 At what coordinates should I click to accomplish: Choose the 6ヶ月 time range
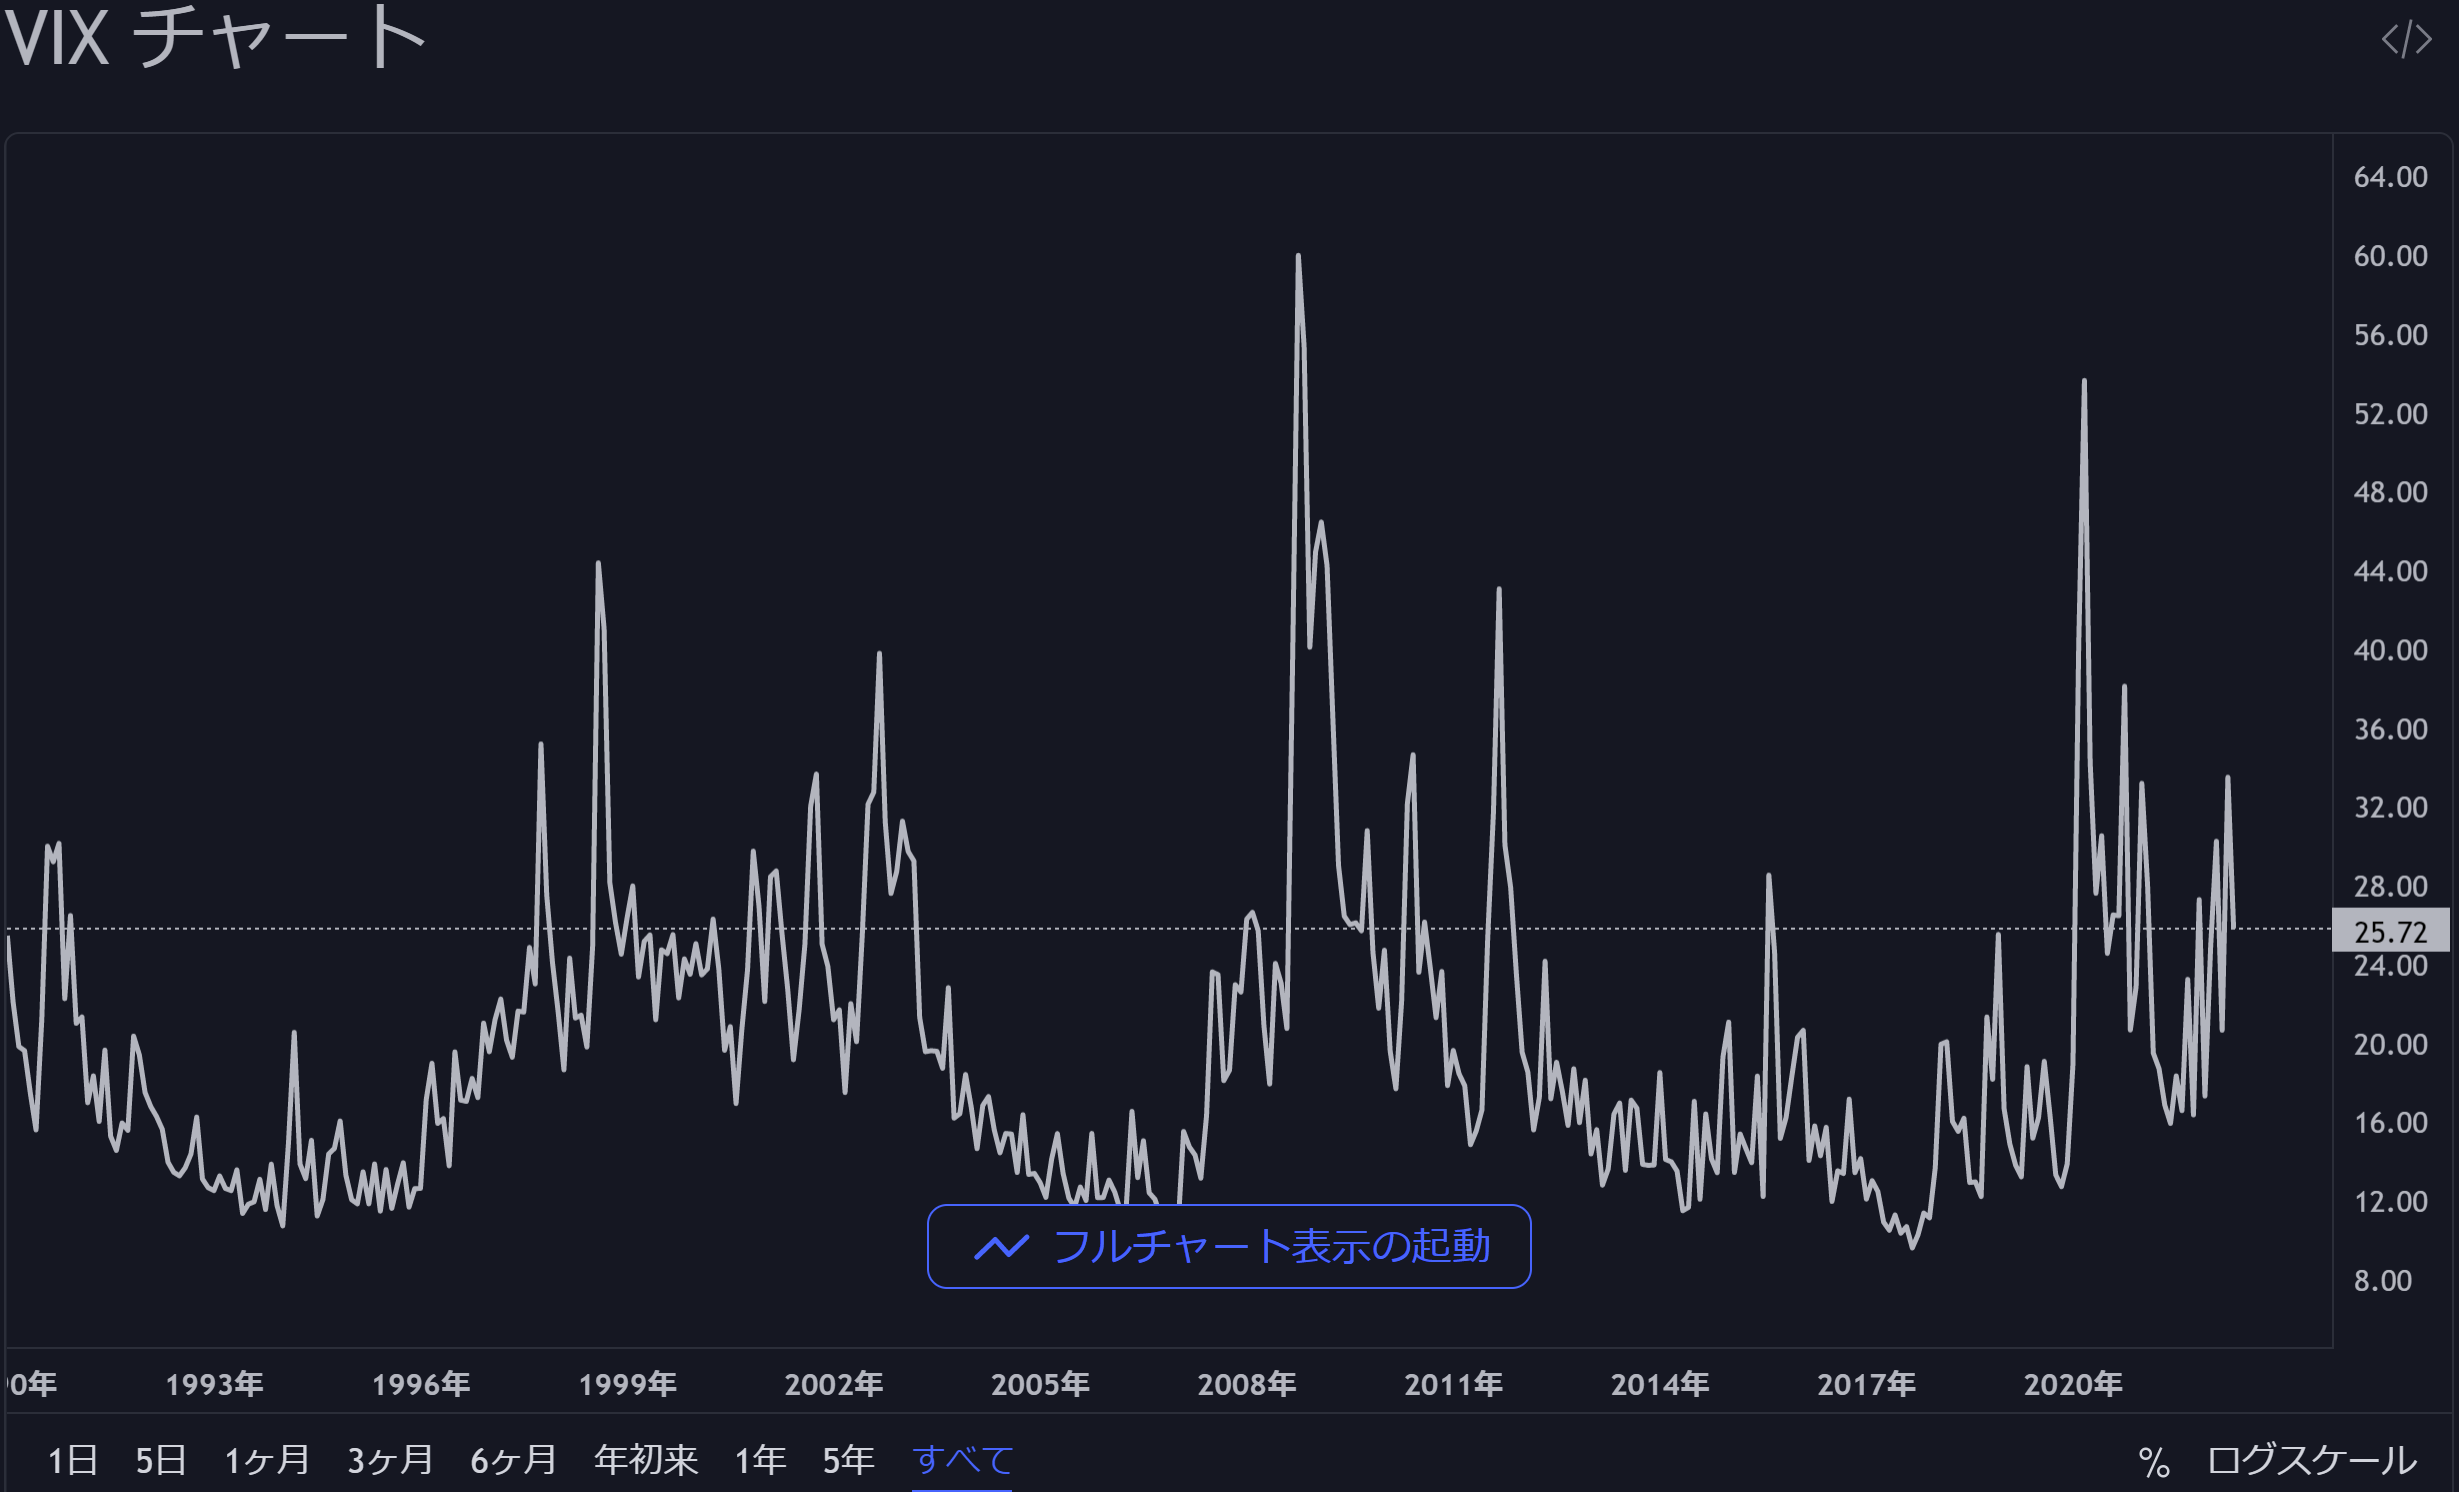(x=513, y=1460)
